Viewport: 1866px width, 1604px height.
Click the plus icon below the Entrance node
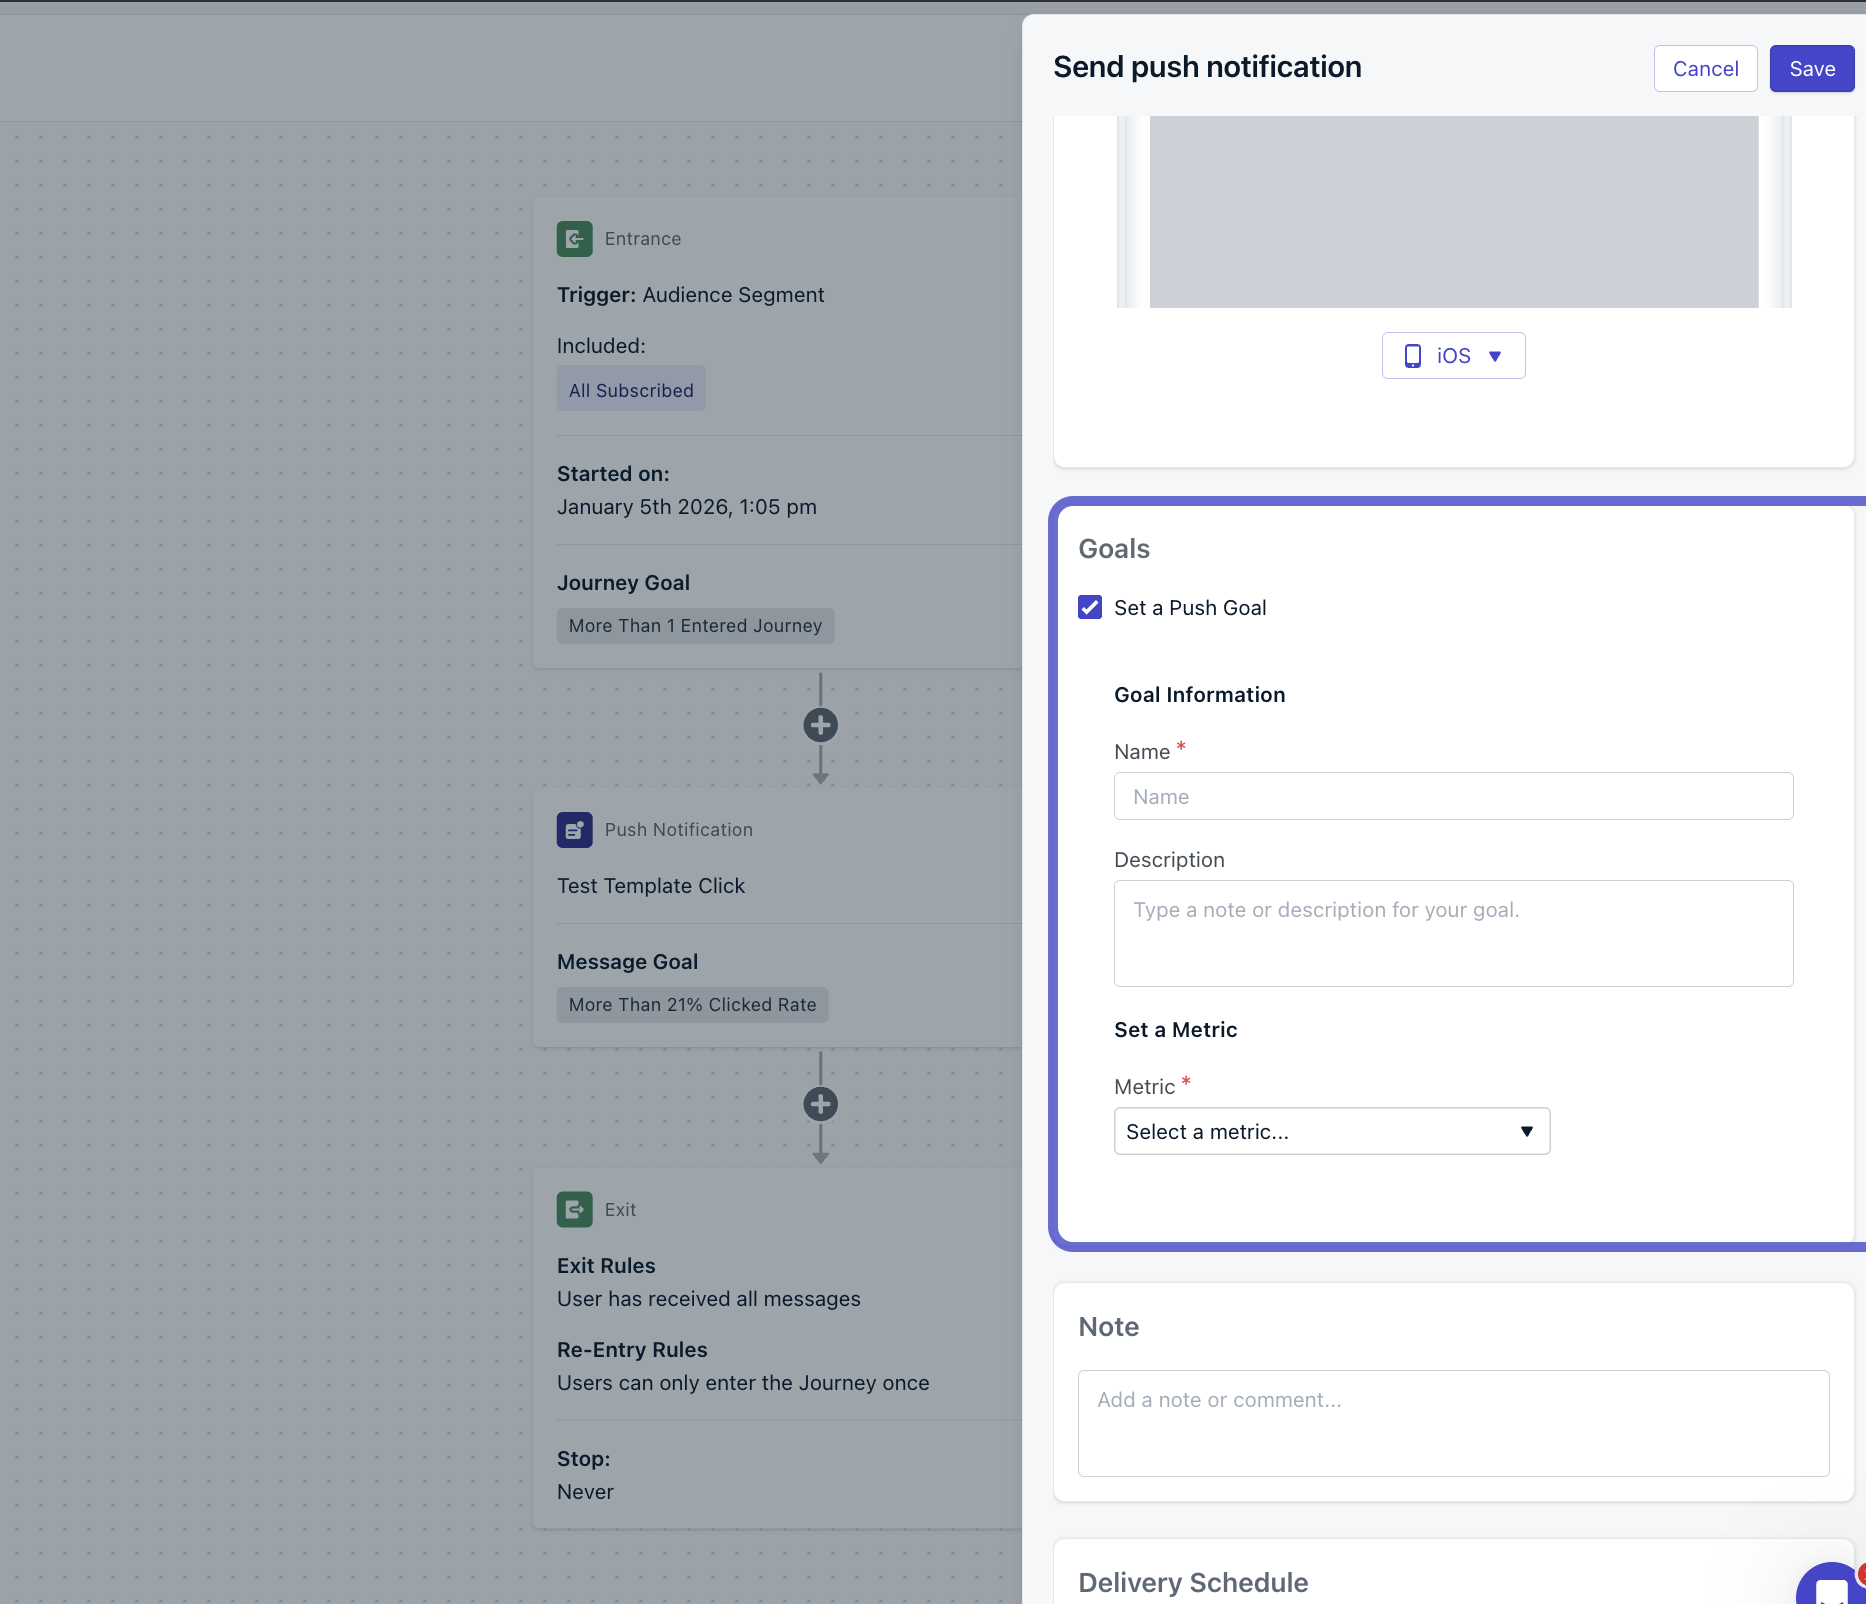click(x=820, y=724)
